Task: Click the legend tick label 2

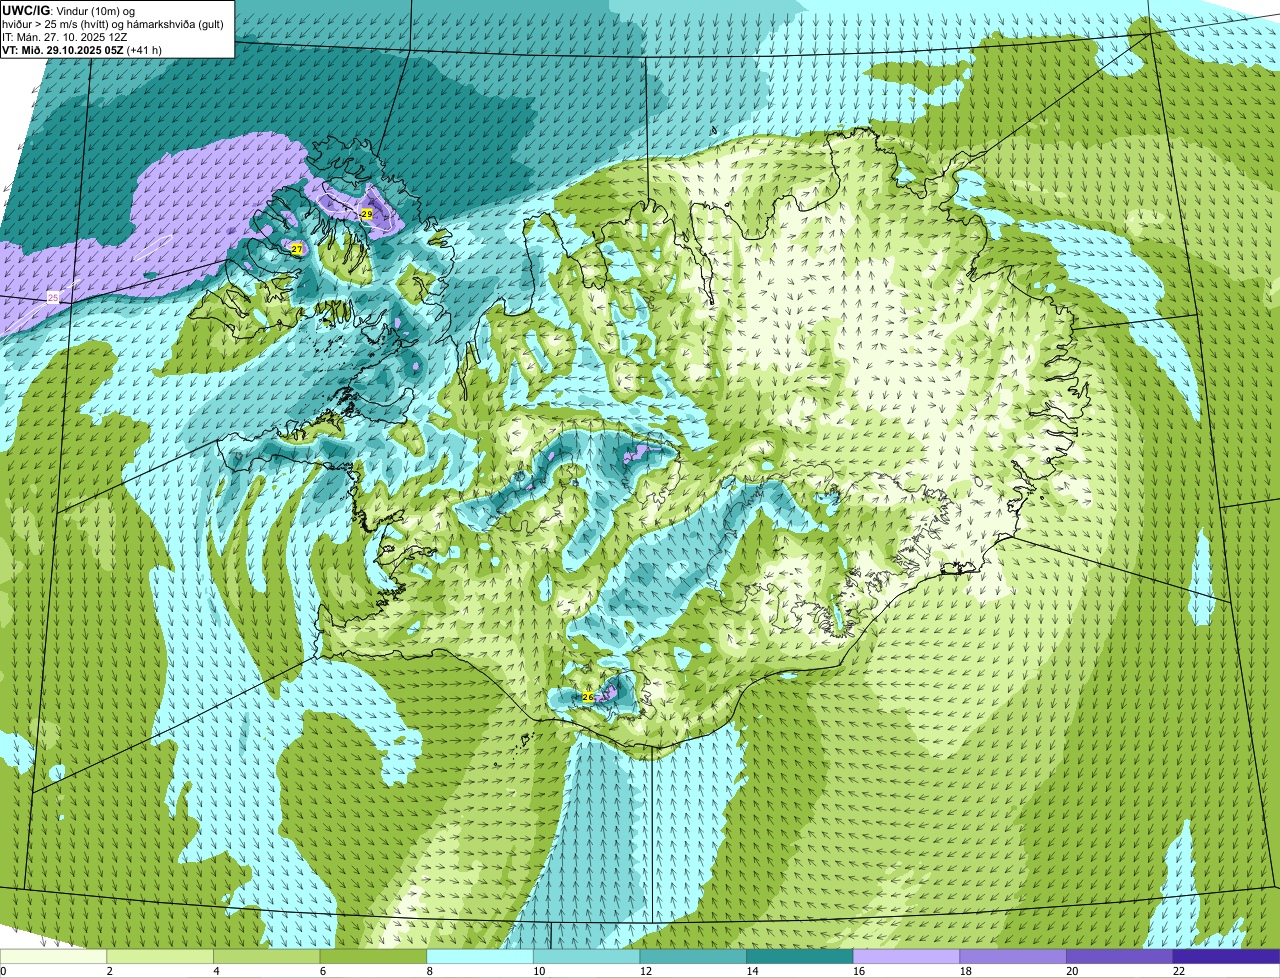Action: click(x=109, y=971)
